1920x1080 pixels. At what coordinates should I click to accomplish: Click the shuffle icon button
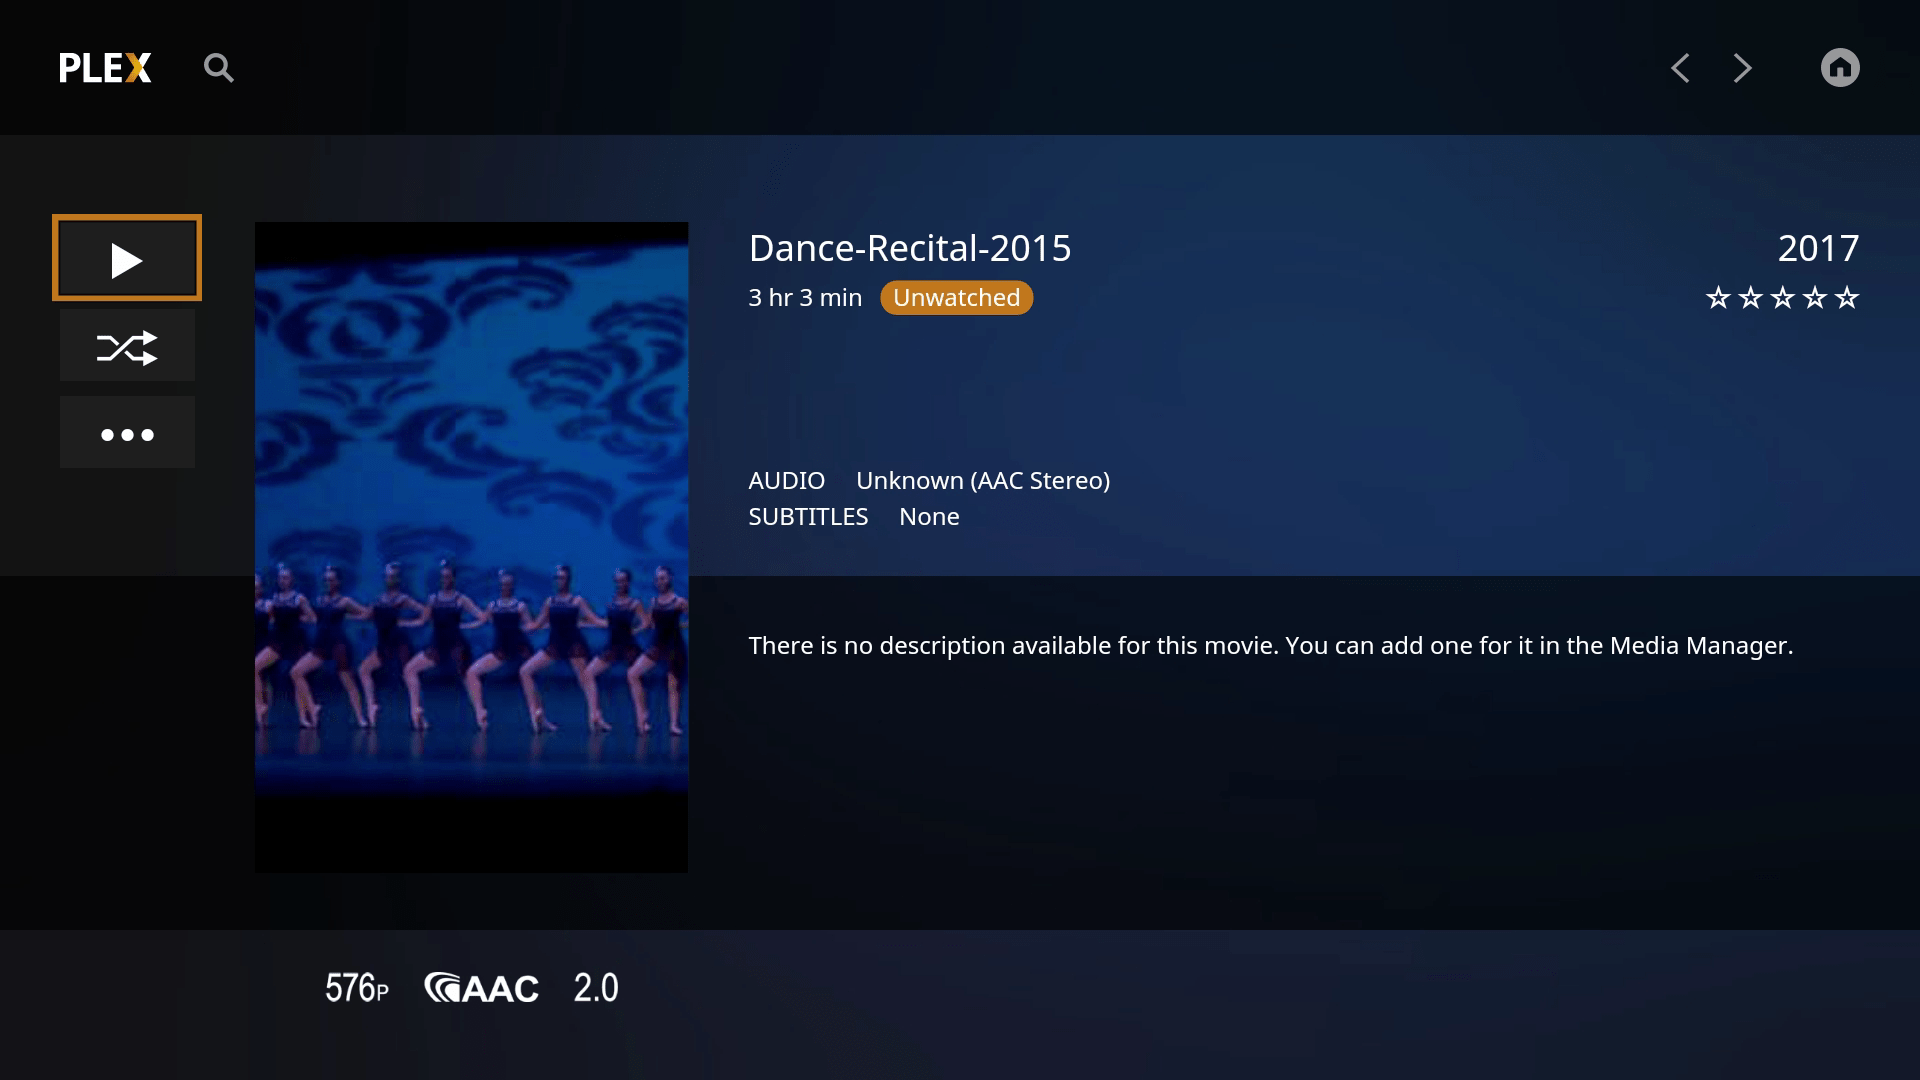click(127, 346)
